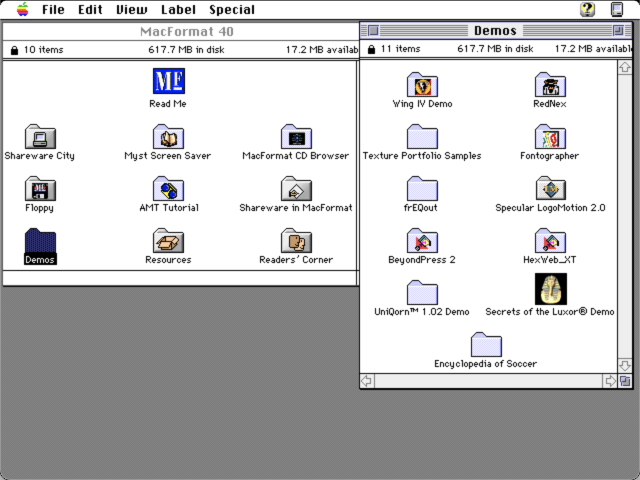The height and width of the screenshot is (480, 640).
Task: Select the Wing IV Demo folder
Action: (x=422, y=85)
